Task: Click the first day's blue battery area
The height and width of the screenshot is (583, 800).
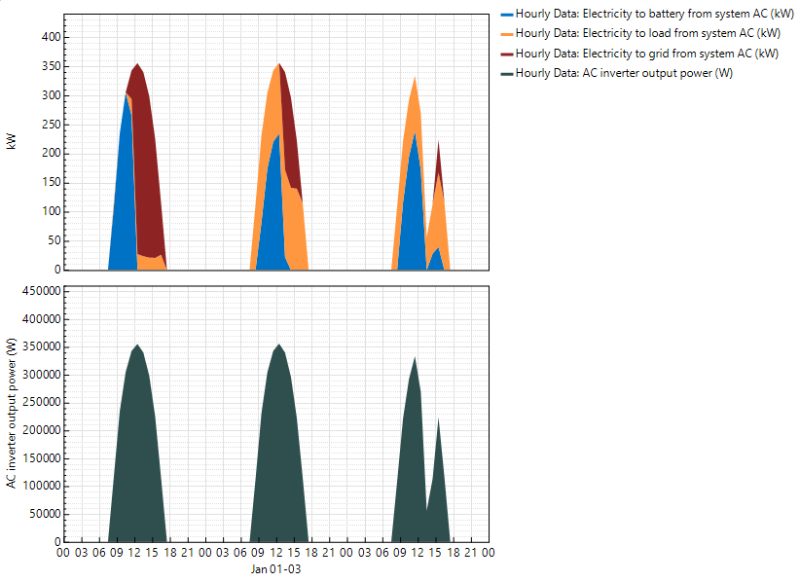Action: click(124, 210)
